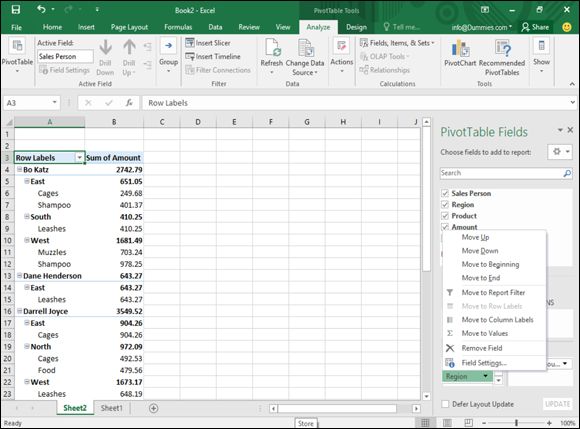Collapse Dane Henderson group

(x=19, y=276)
